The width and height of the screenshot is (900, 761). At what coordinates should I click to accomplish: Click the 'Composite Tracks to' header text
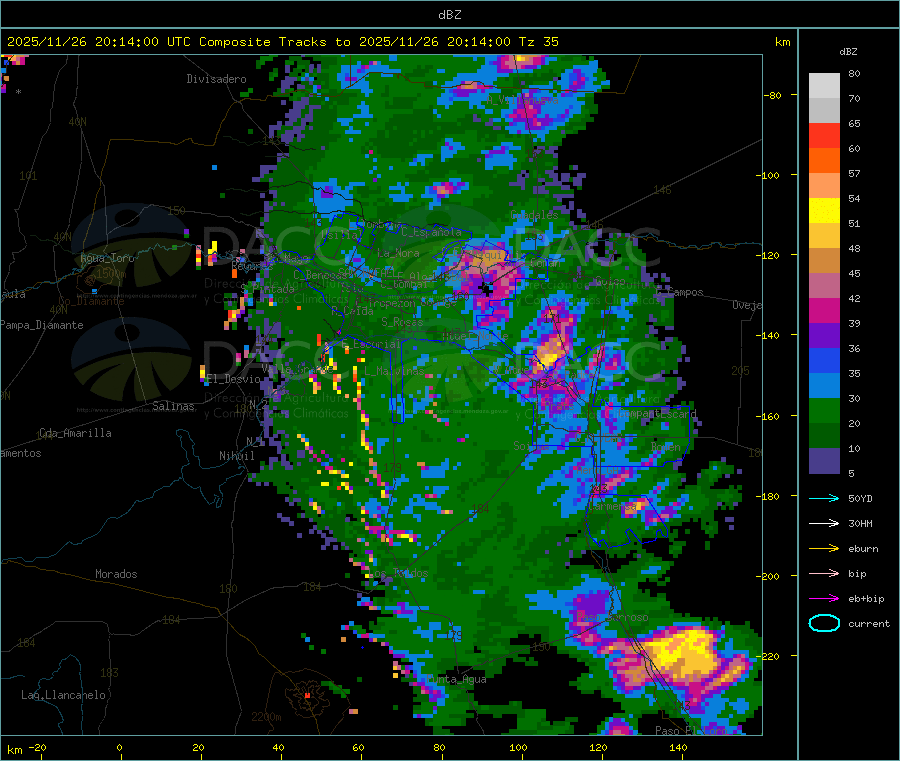275,42
